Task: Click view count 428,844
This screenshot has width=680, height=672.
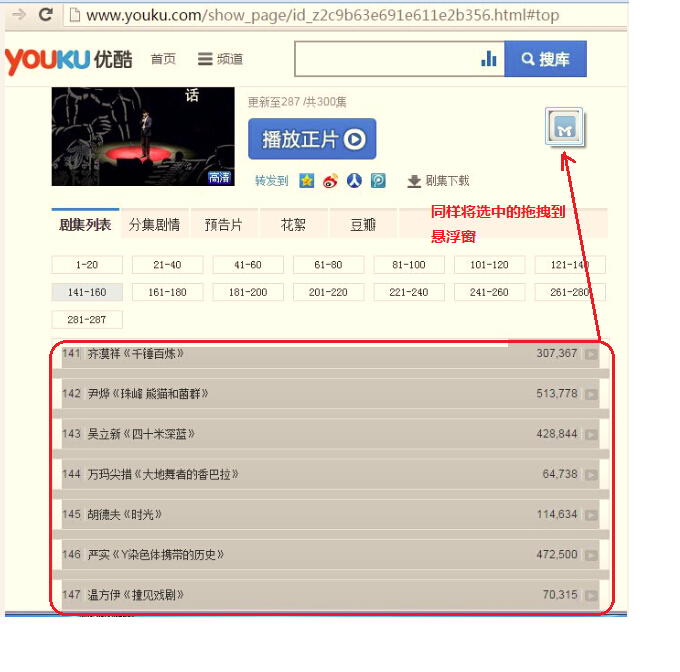Action: pos(557,434)
